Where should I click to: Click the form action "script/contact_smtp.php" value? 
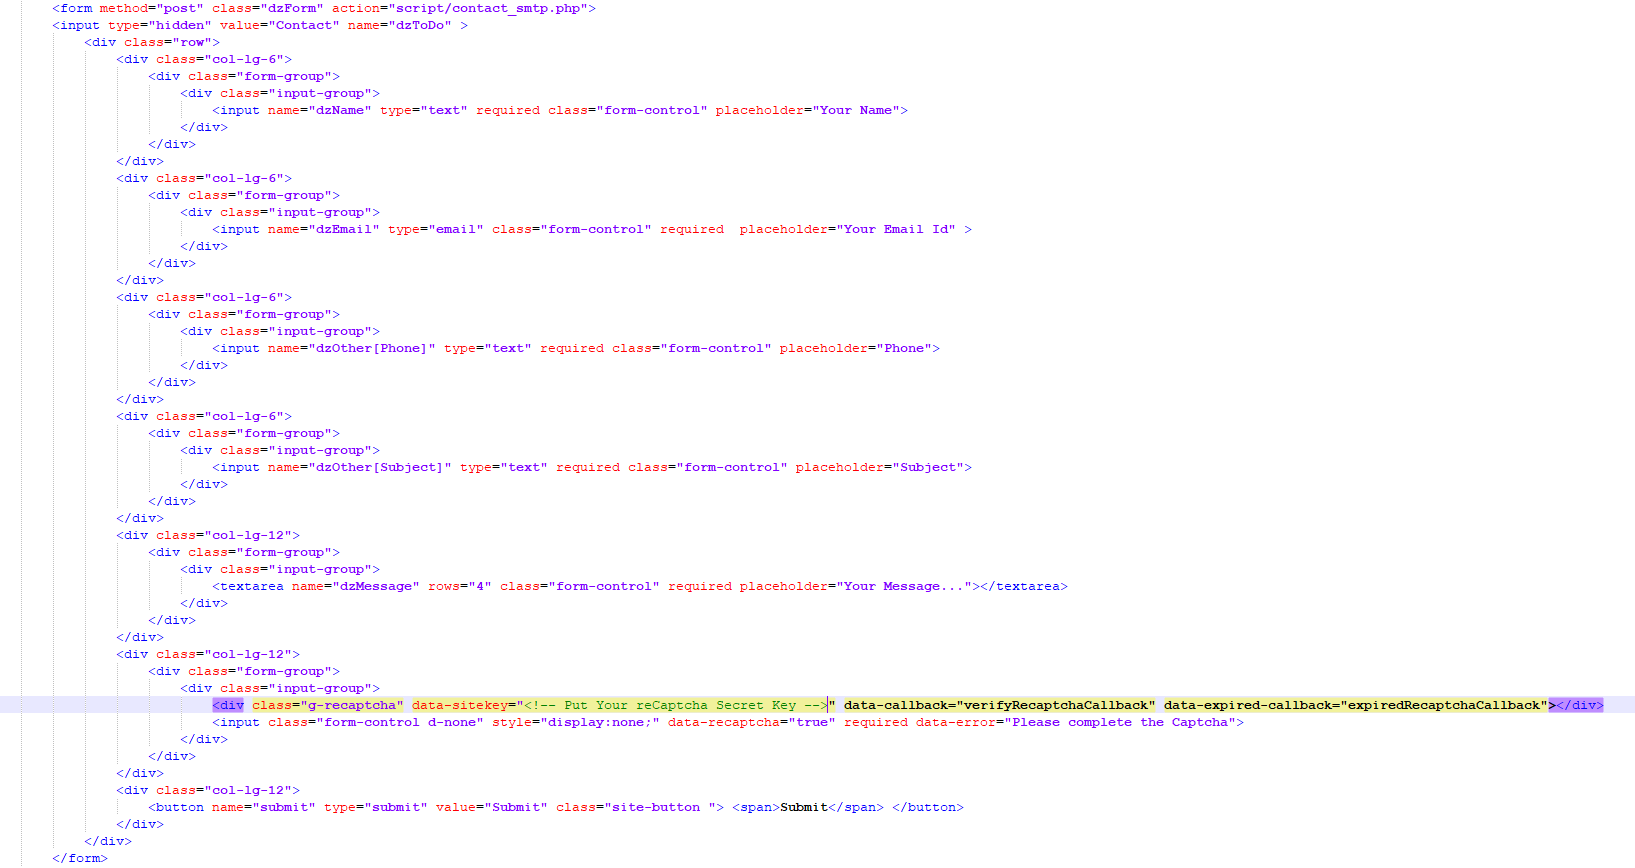click(491, 8)
